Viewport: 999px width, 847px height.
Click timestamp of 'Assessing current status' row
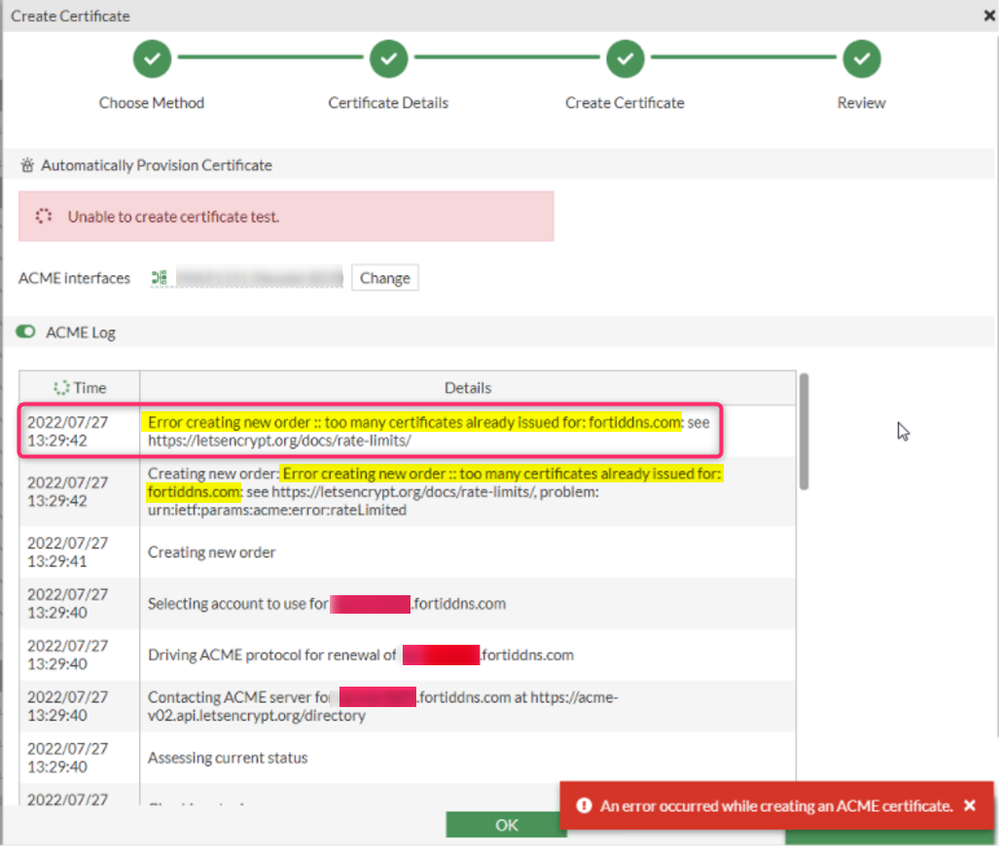[68, 758]
